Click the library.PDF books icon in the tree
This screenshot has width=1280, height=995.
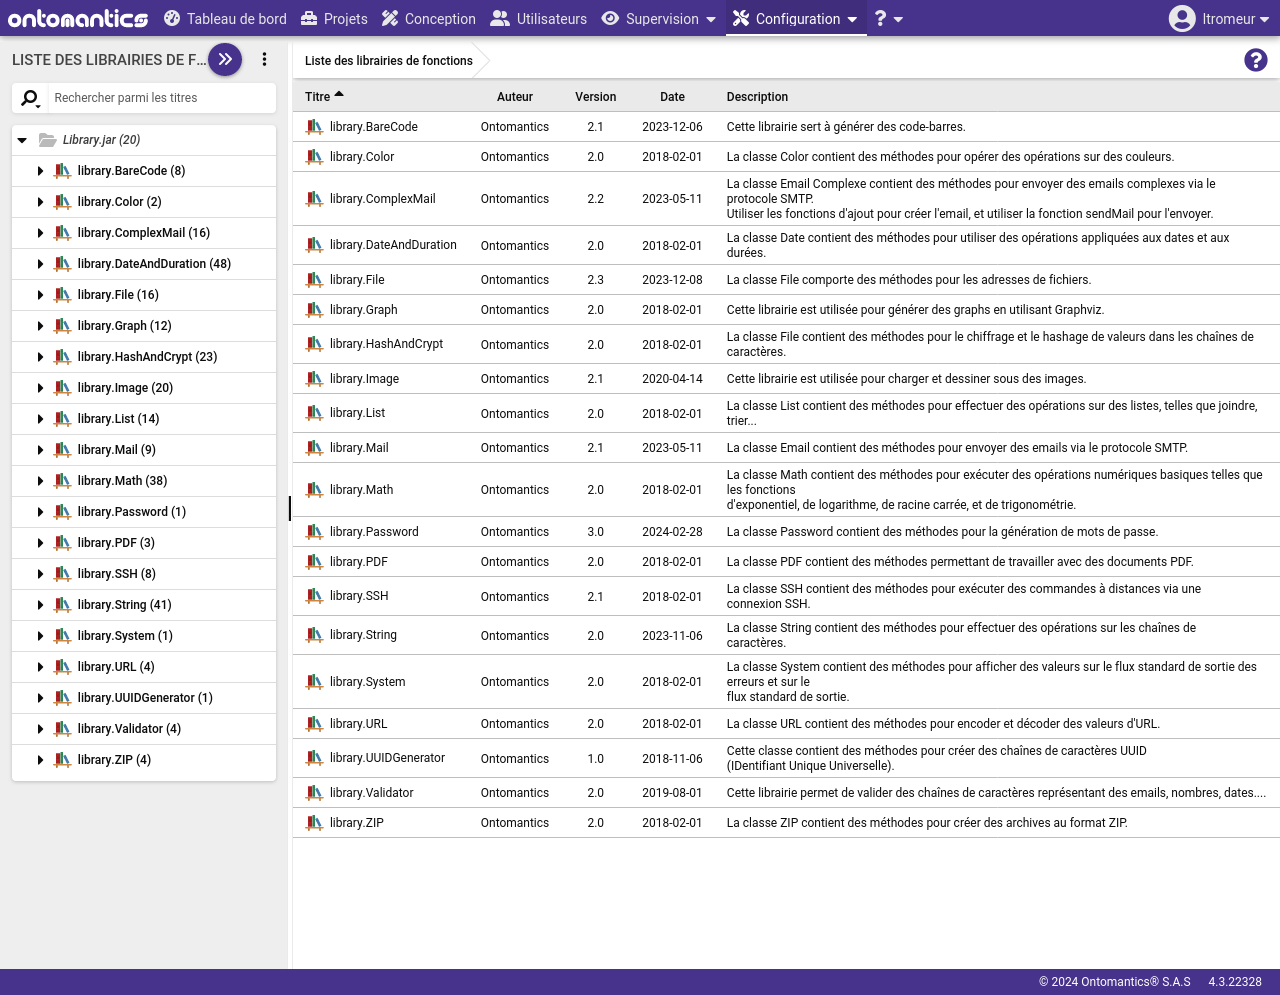pyautogui.click(x=62, y=543)
